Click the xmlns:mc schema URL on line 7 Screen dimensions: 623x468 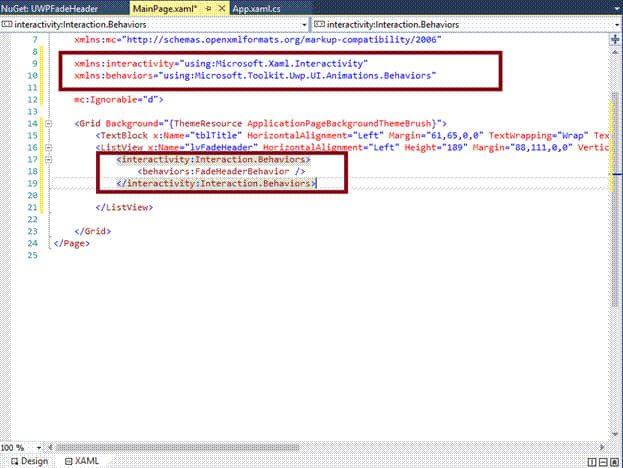[283, 40]
